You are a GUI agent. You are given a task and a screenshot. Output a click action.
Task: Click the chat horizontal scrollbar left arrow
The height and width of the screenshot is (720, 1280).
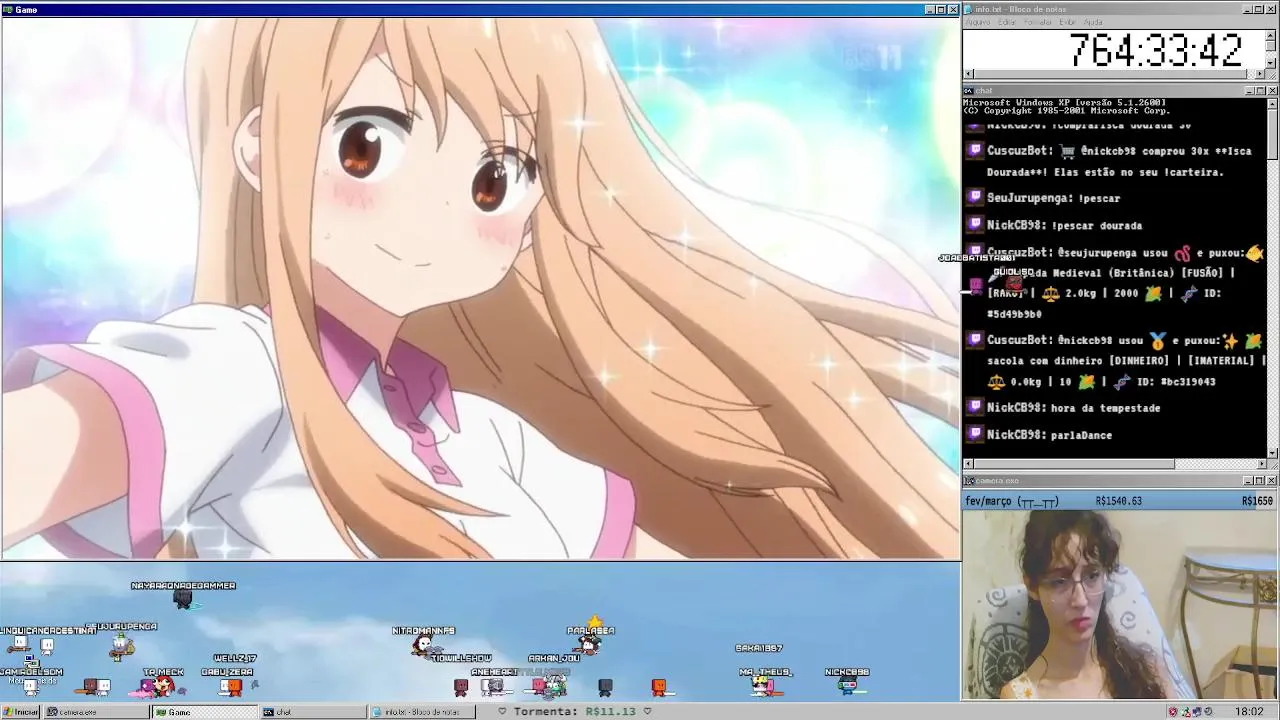click(x=968, y=464)
